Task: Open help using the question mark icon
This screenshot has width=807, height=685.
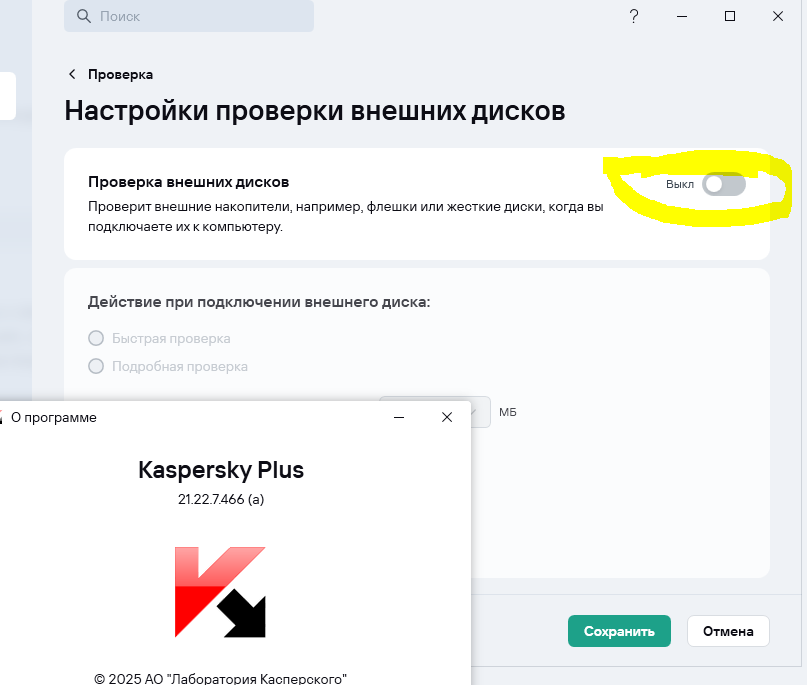Action: (633, 16)
